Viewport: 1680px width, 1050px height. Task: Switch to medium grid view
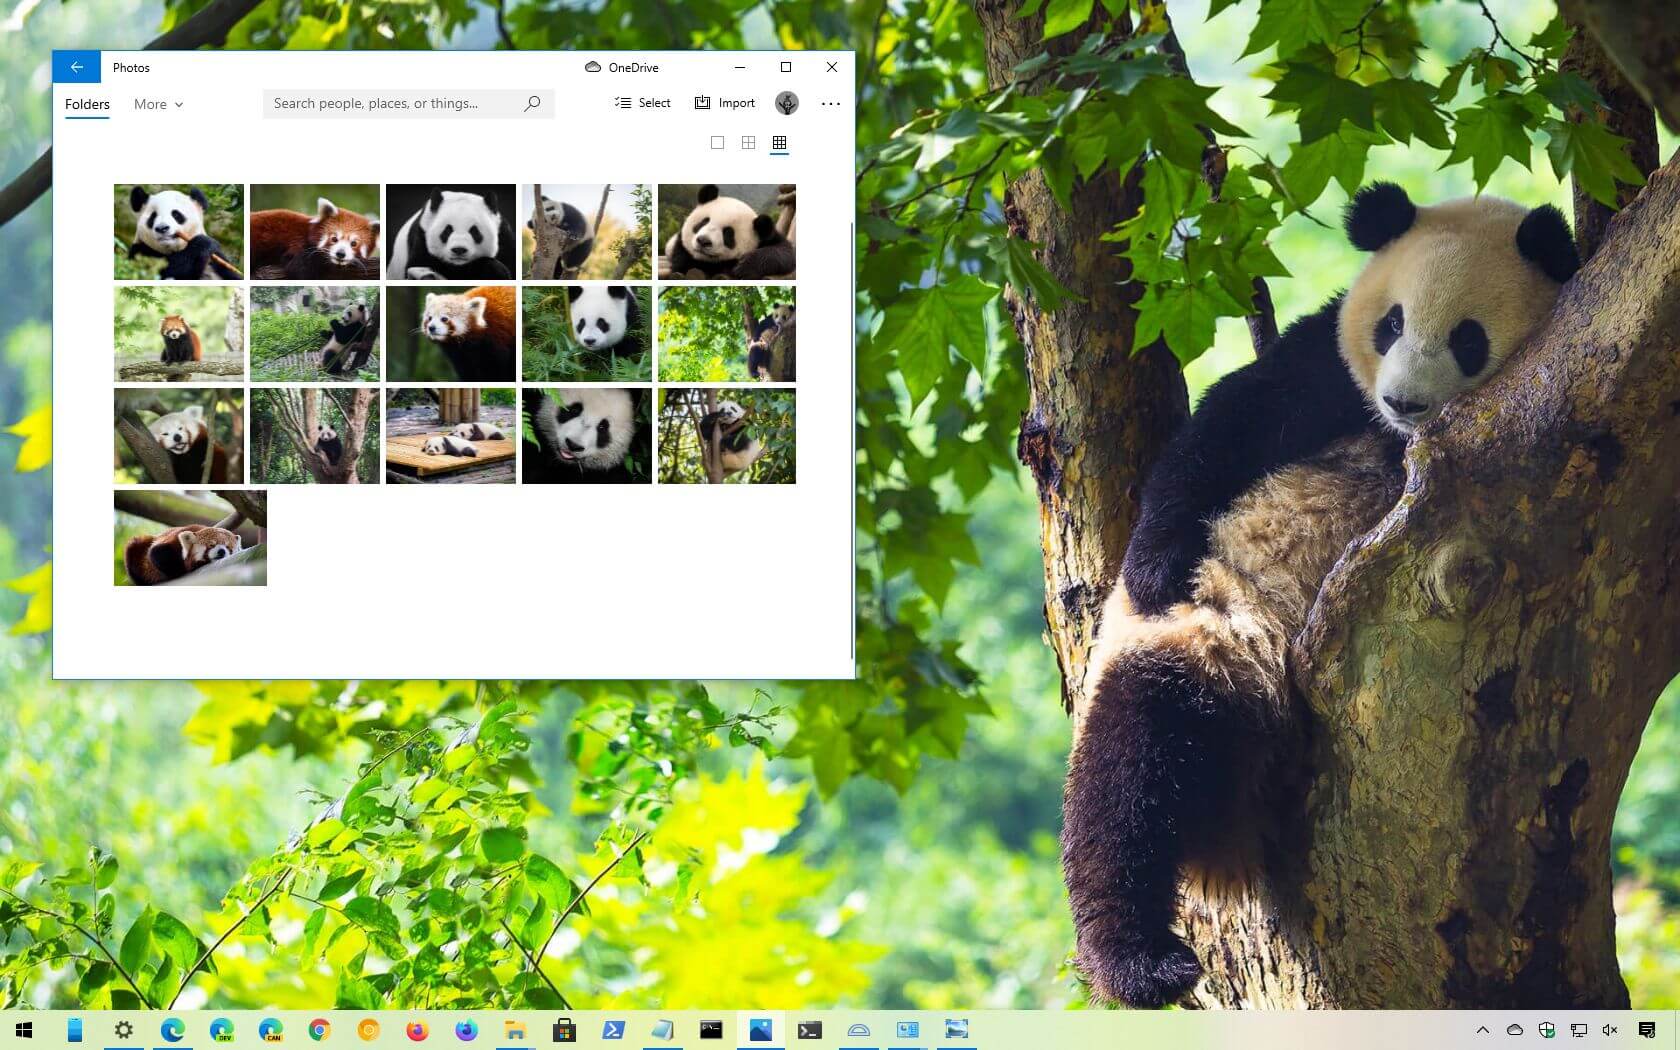pos(748,143)
